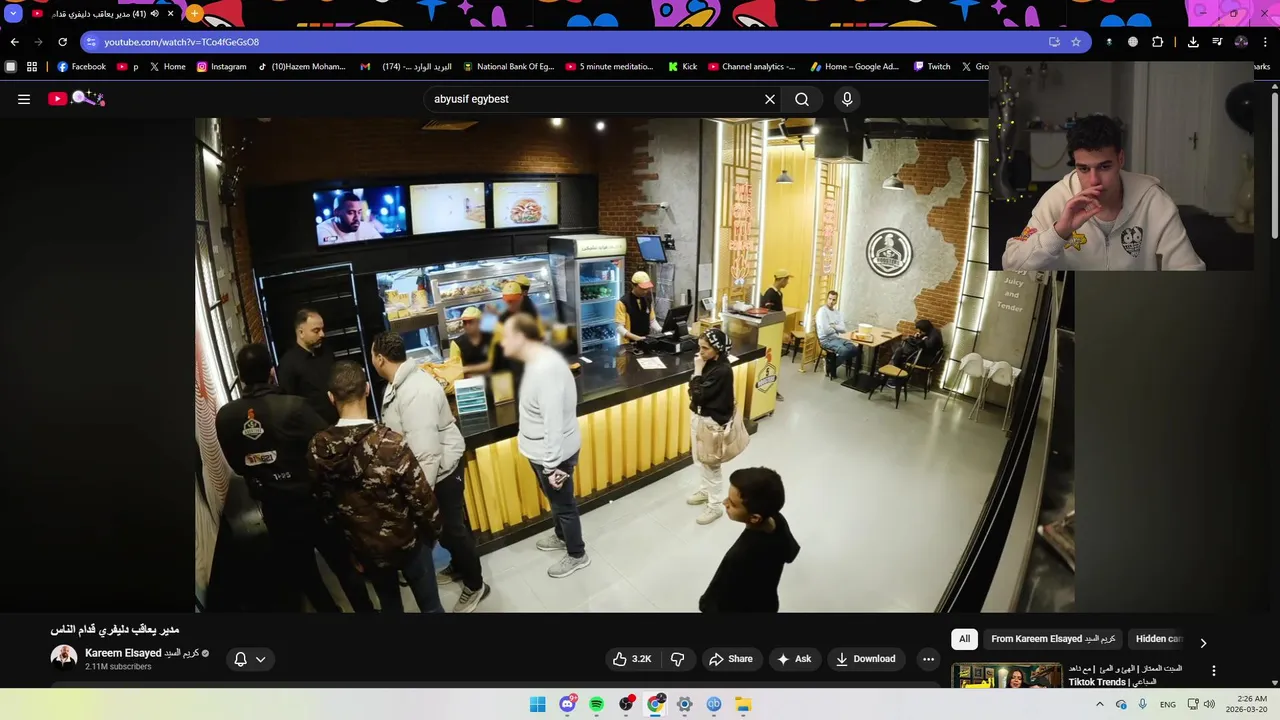Open a new browser tab
This screenshot has height=720, width=1280.
[194, 14]
